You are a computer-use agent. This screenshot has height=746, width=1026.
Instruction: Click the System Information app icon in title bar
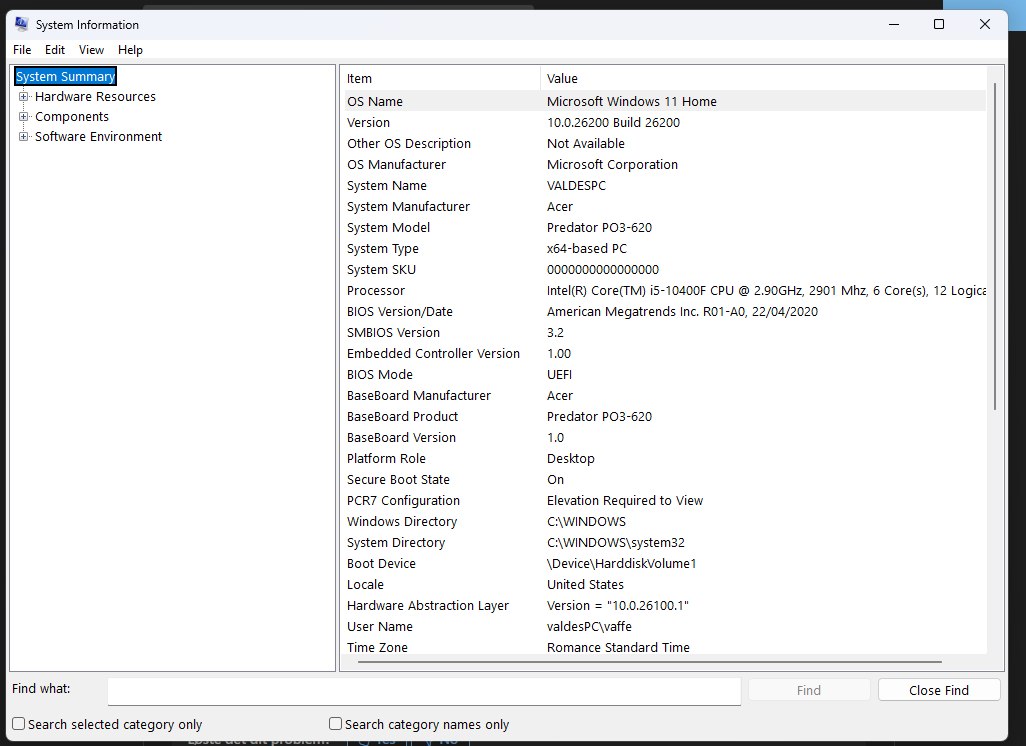point(22,24)
